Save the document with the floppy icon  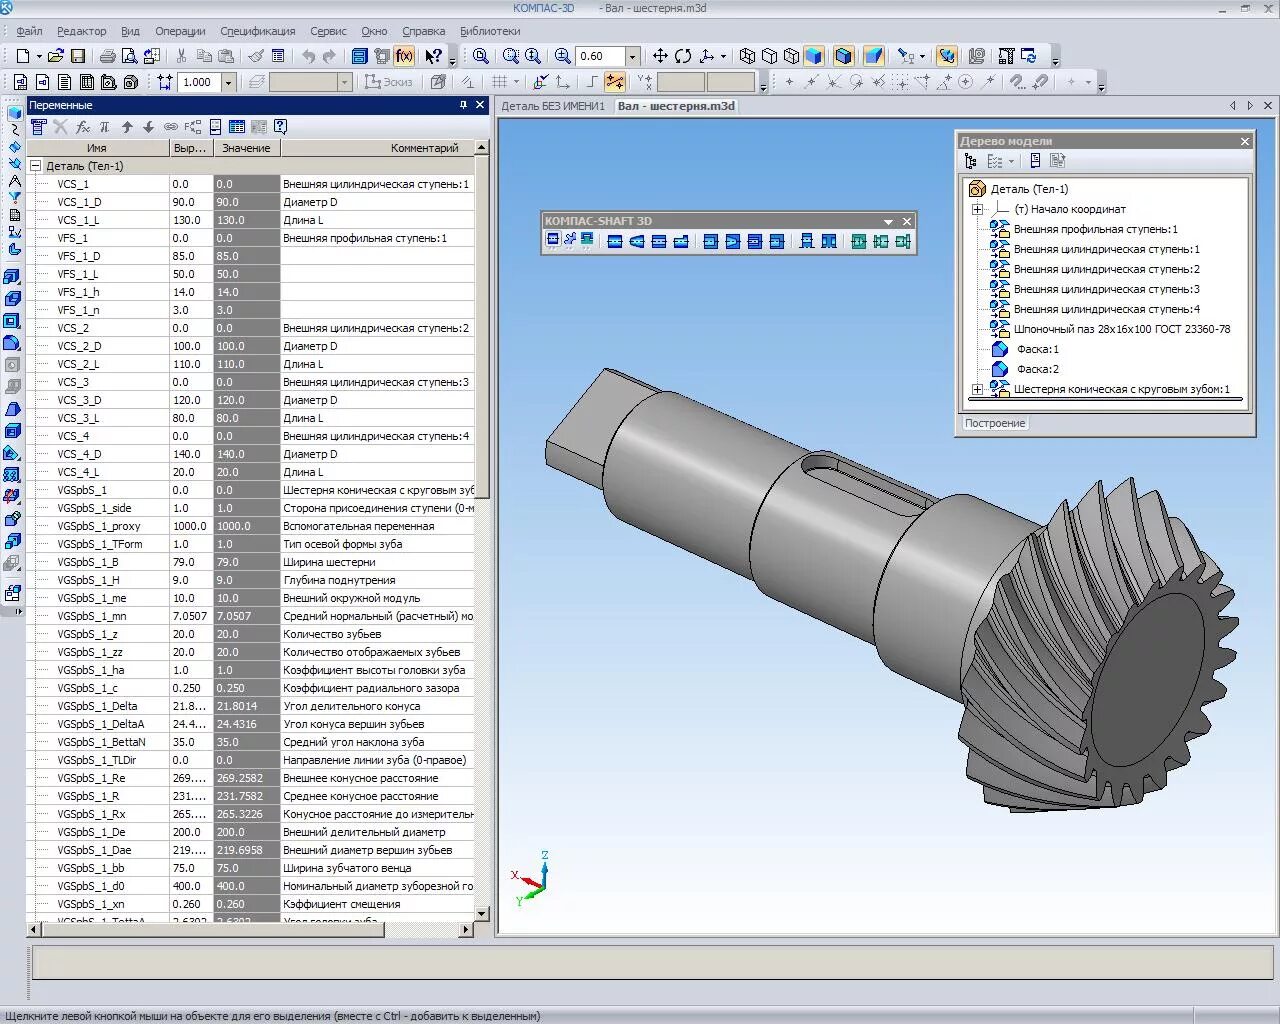coord(78,56)
